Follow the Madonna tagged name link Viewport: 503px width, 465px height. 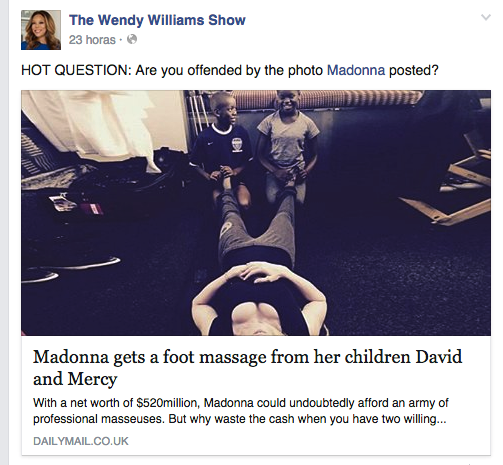pos(356,70)
